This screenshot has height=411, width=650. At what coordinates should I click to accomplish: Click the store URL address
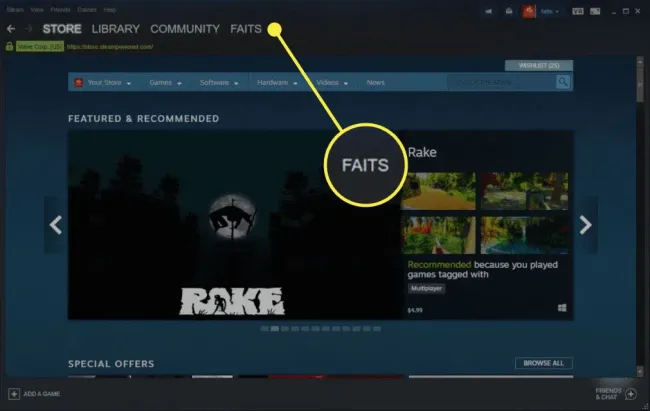click(x=110, y=47)
